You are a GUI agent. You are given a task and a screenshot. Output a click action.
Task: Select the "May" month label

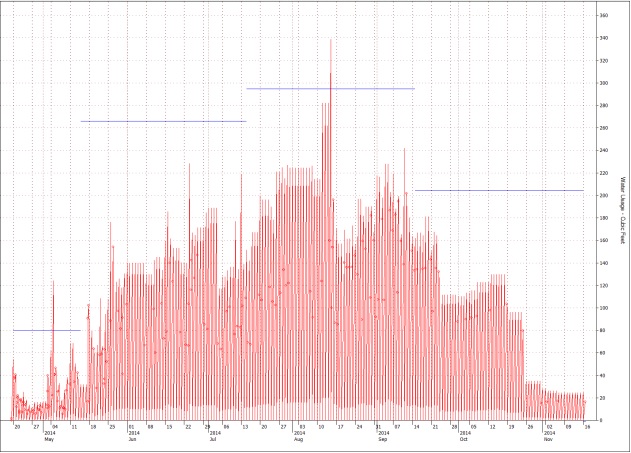tap(49, 439)
